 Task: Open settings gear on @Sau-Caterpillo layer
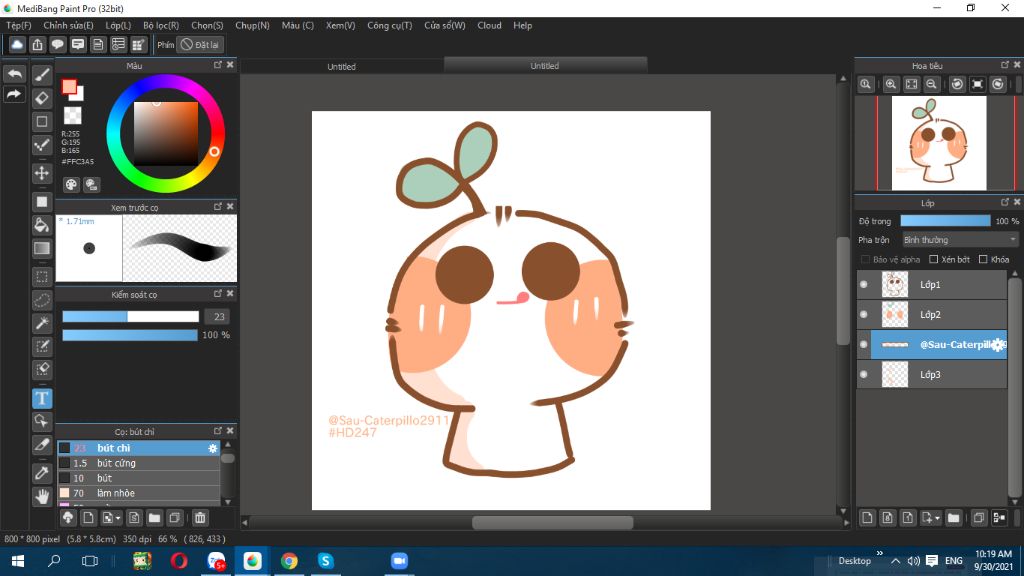997,345
